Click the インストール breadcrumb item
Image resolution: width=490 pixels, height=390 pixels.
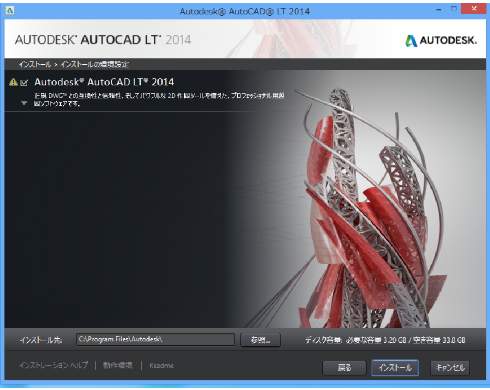(35, 64)
